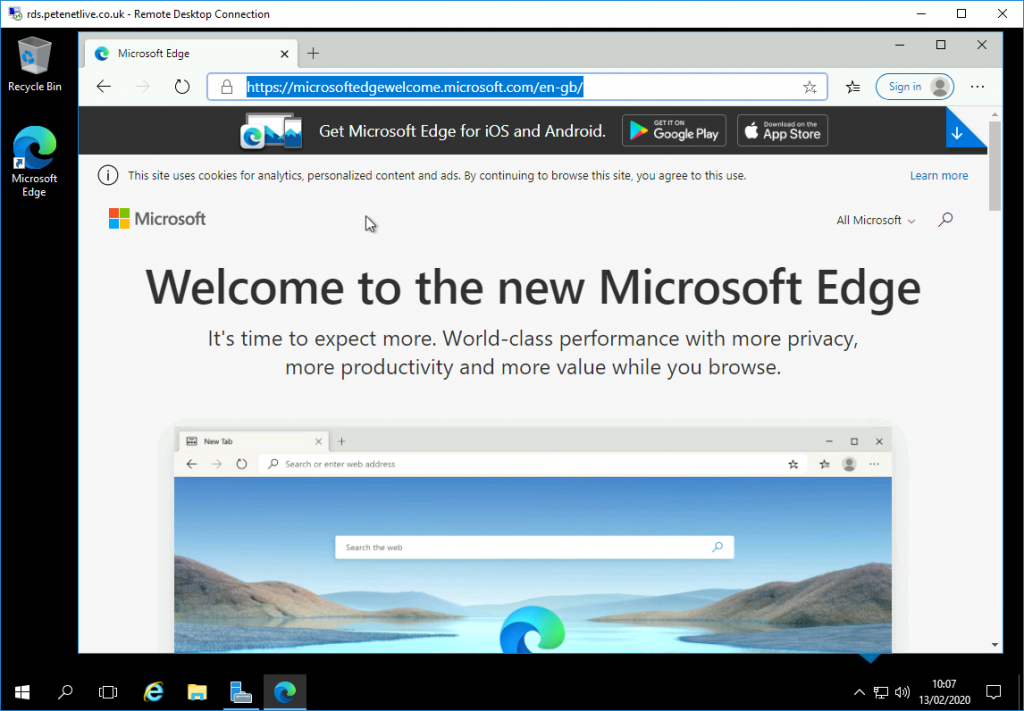The image size is (1024, 711).
Task: Refresh the current page
Action: point(181,87)
